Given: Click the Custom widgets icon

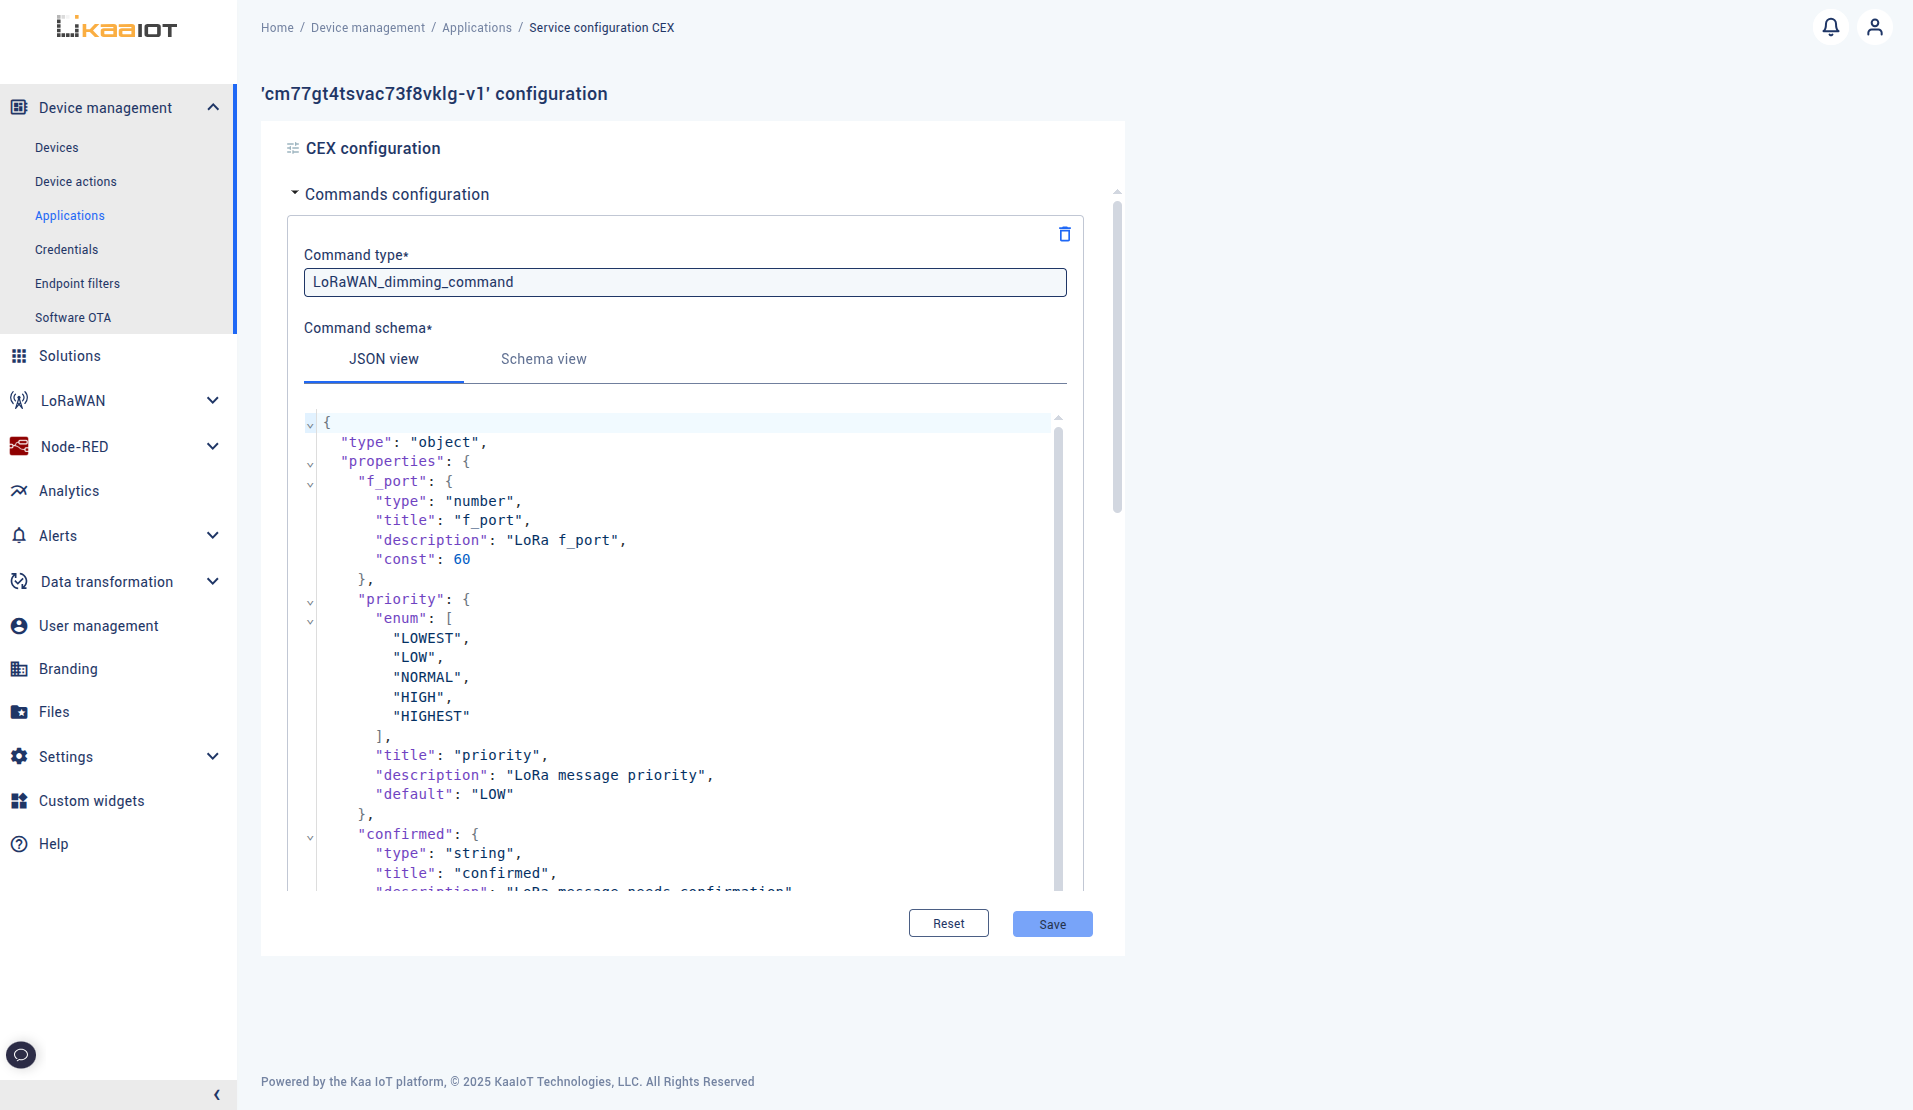Looking at the screenshot, I should pyautogui.click(x=19, y=800).
